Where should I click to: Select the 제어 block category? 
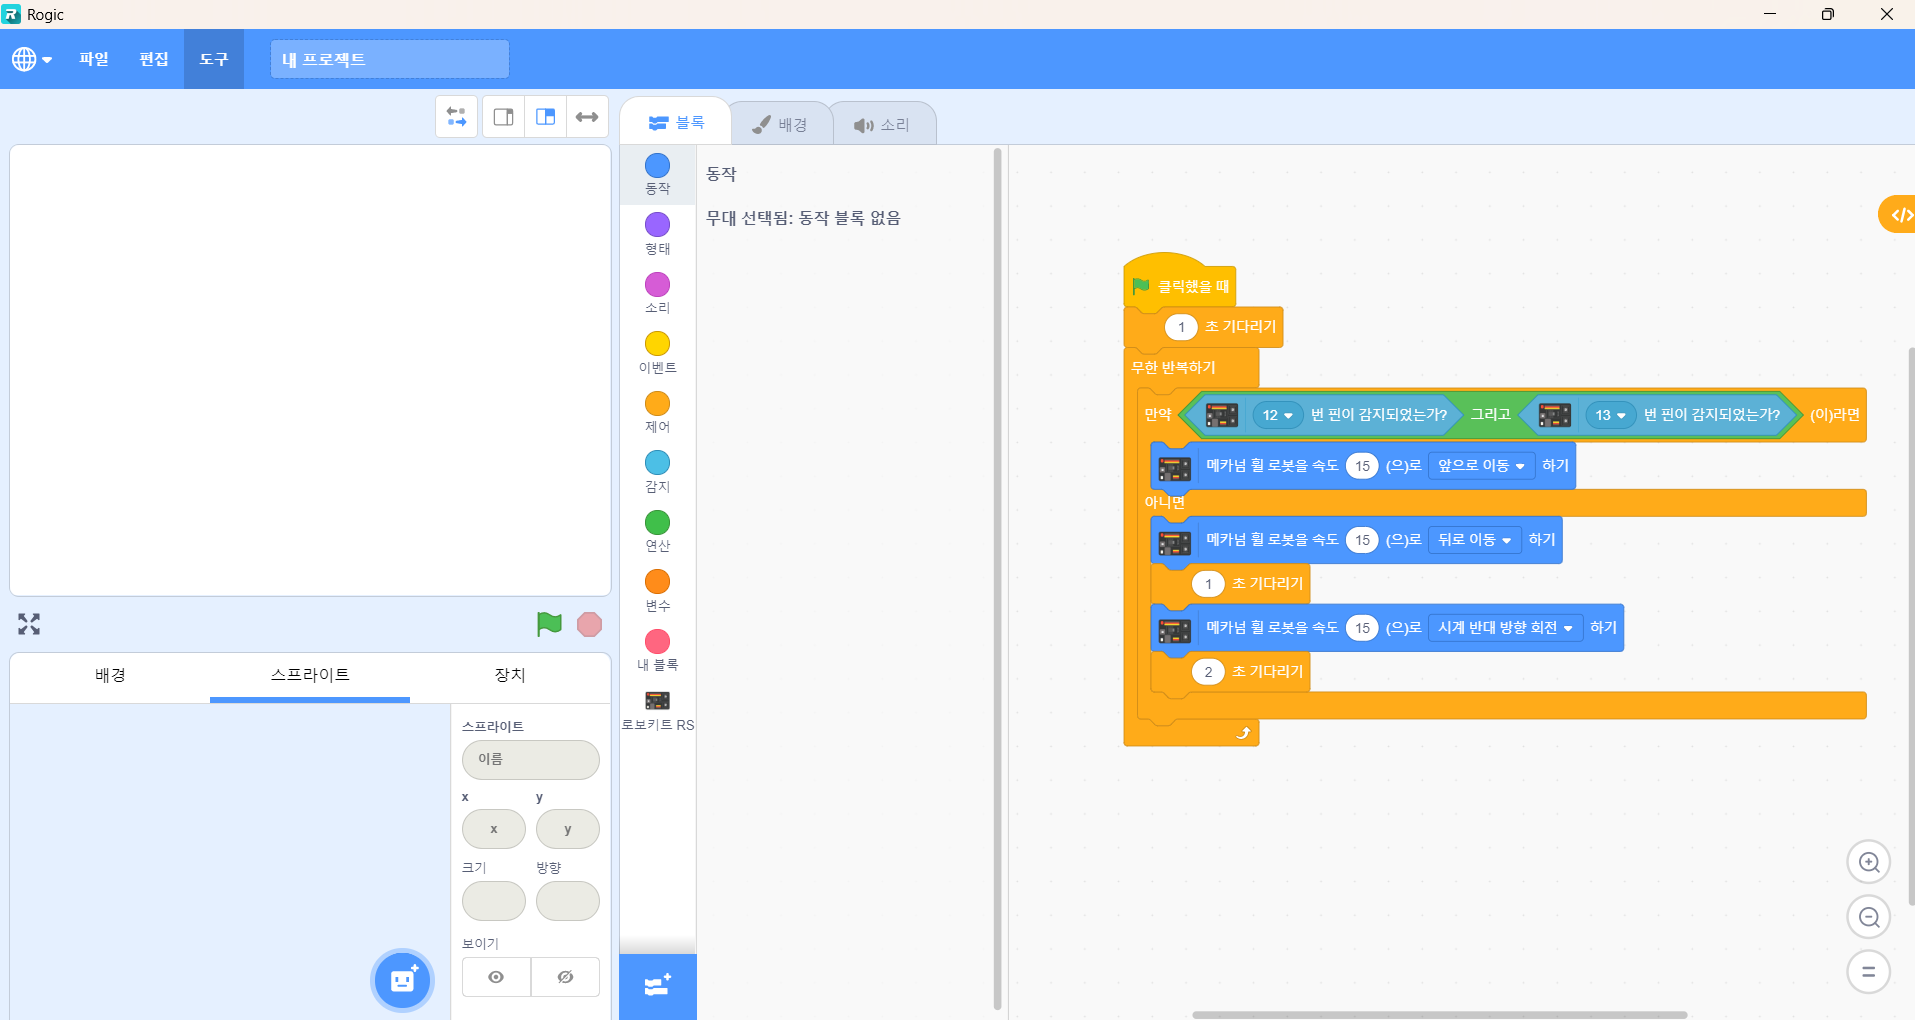click(x=657, y=411)
